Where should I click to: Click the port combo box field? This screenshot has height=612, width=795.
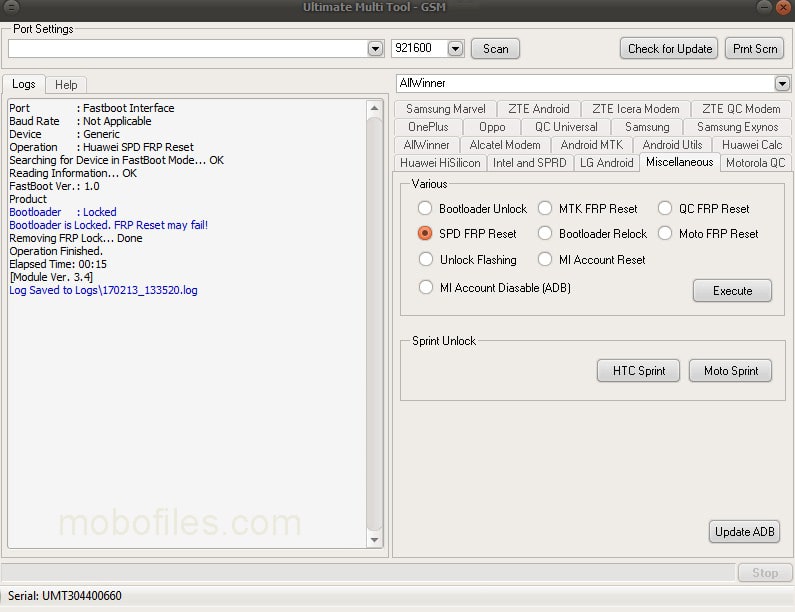click(196, 49)
